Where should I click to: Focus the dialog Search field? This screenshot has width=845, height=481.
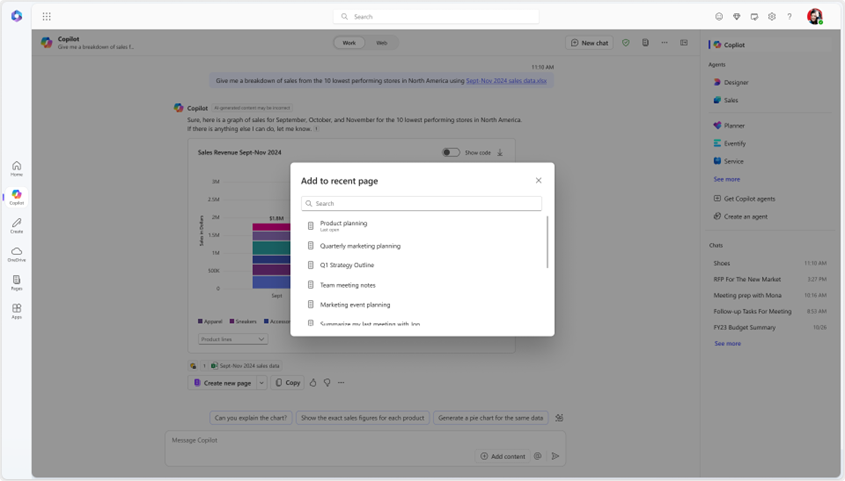(x=421, y=204)
